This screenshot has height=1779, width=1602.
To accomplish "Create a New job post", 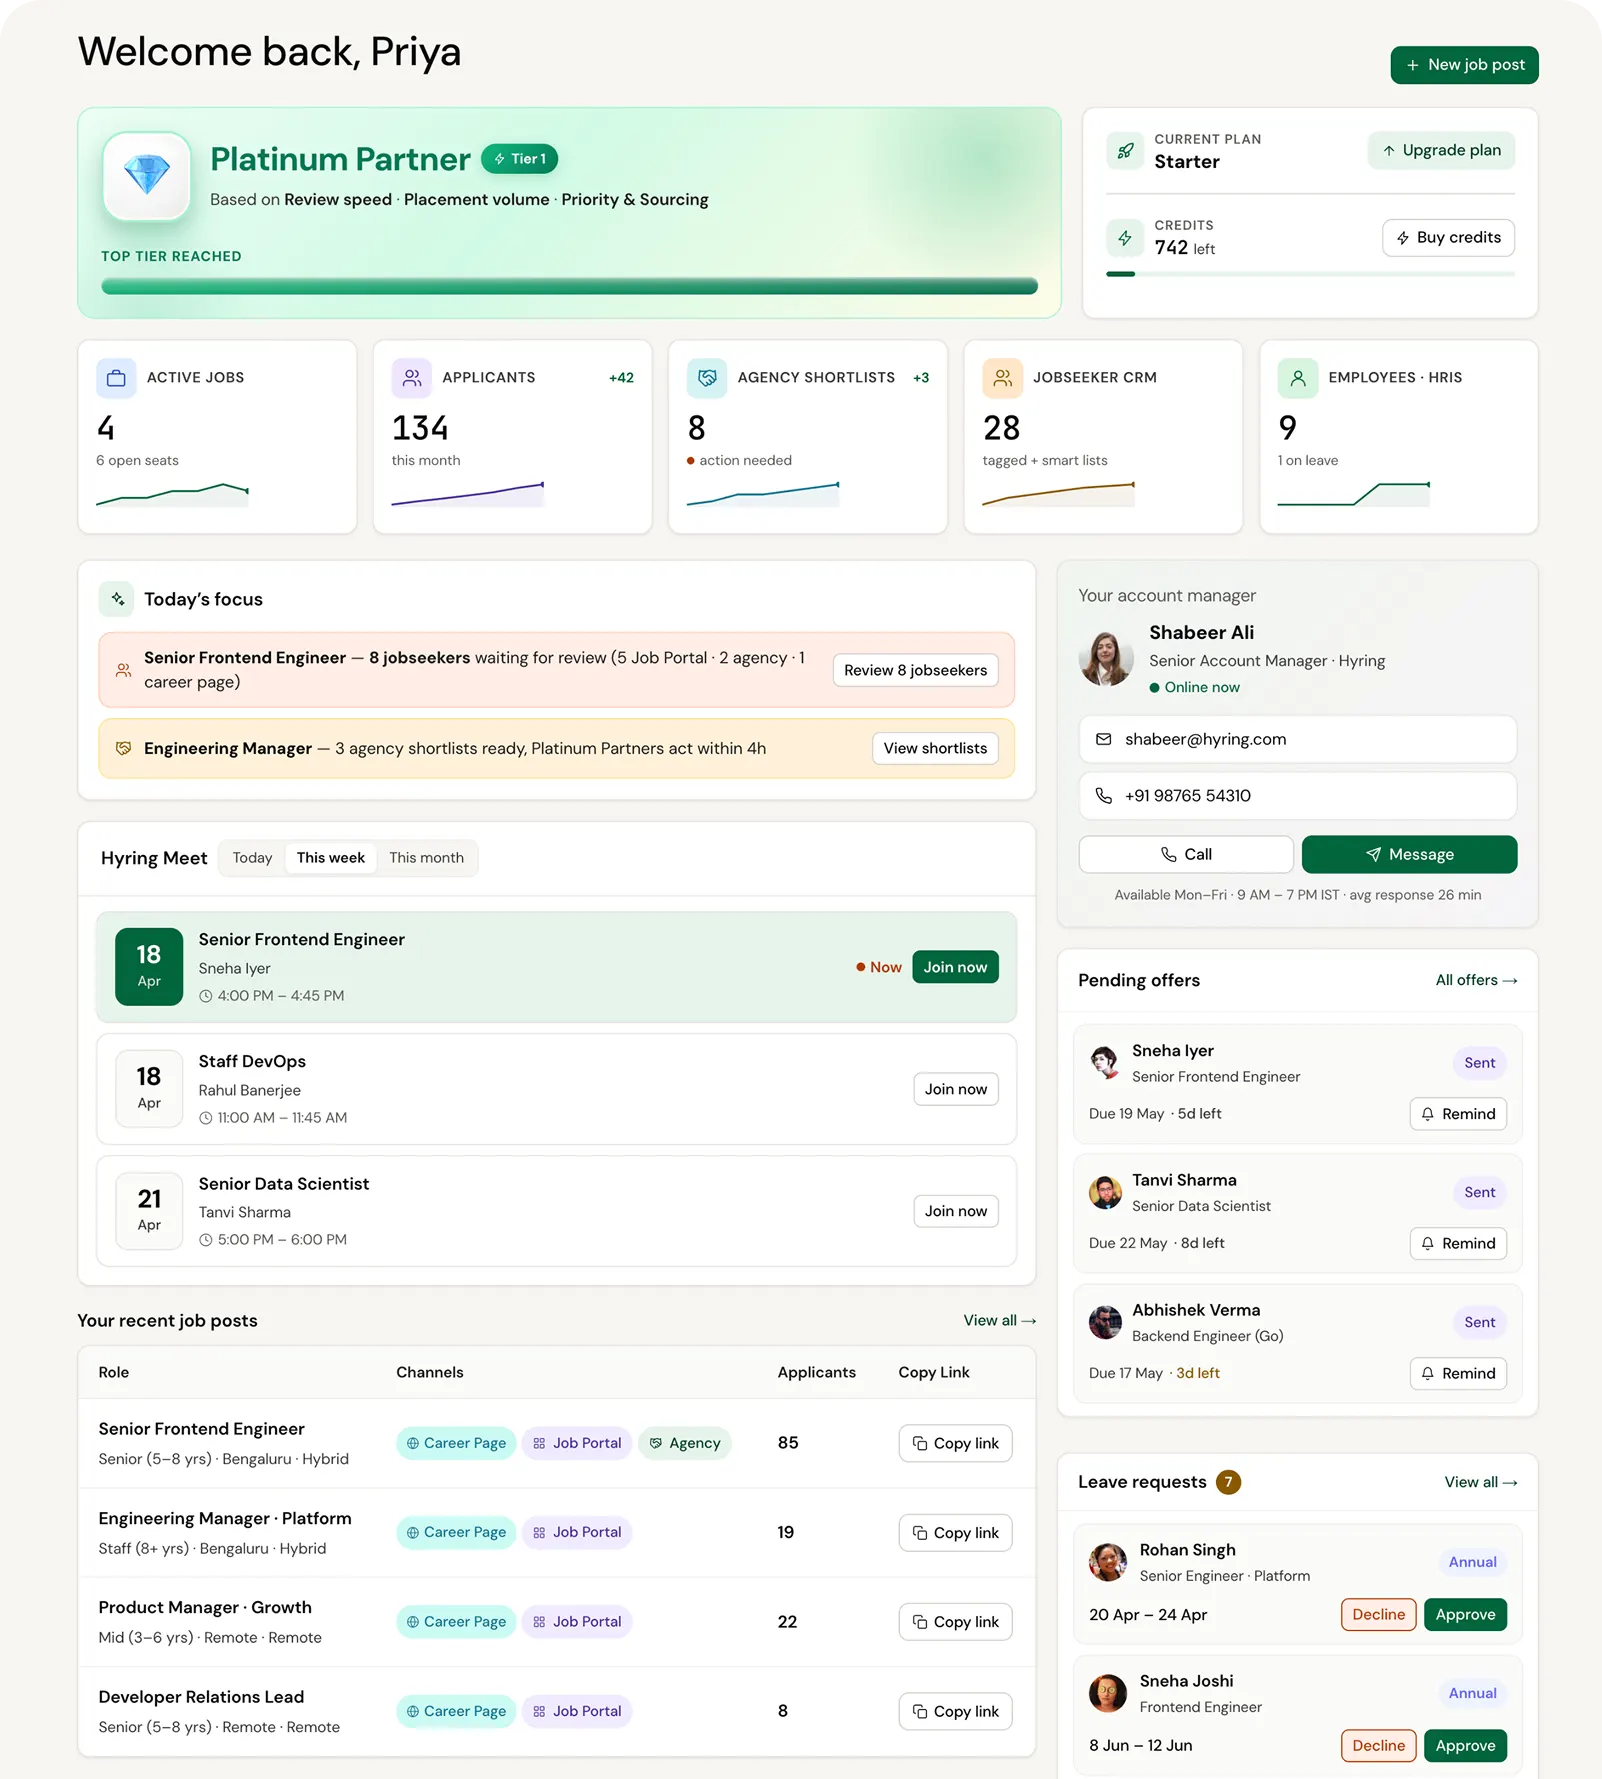I will [x=1464, y=65].
